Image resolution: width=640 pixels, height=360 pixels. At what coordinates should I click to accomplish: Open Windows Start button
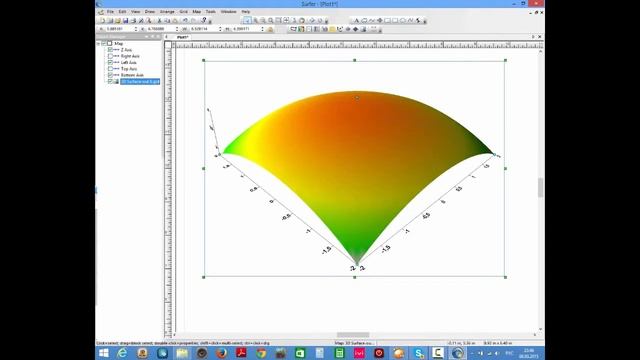coord(104,353)
